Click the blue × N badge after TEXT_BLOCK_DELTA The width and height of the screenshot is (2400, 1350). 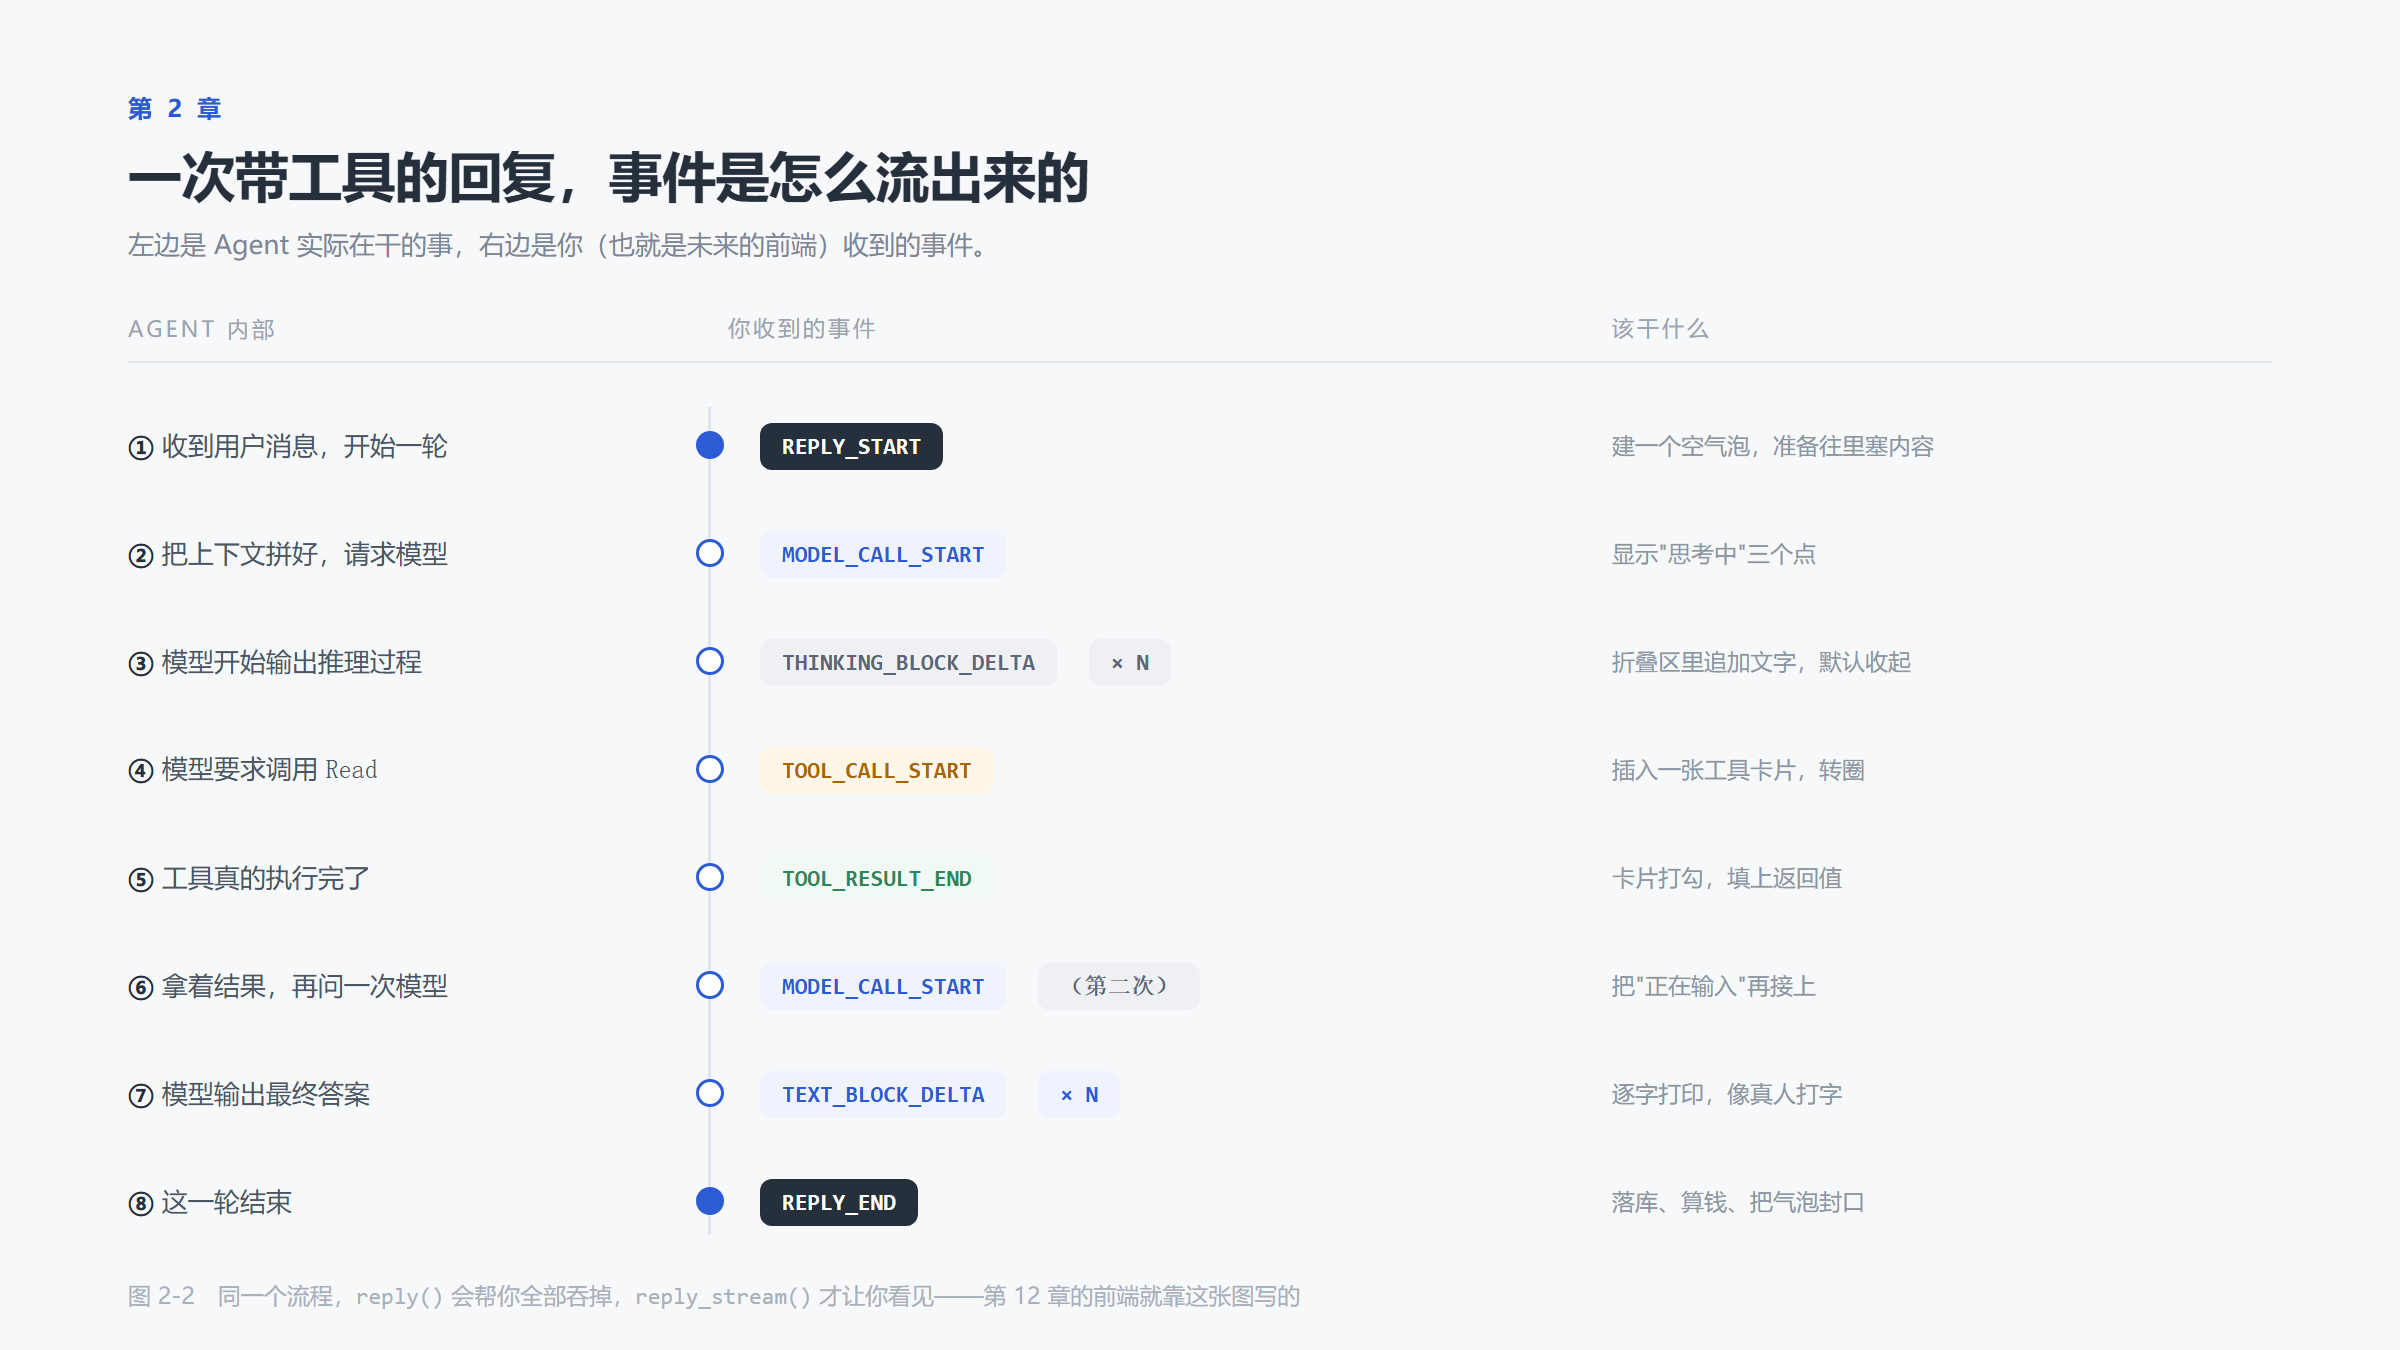[x=1079, y=1094]
